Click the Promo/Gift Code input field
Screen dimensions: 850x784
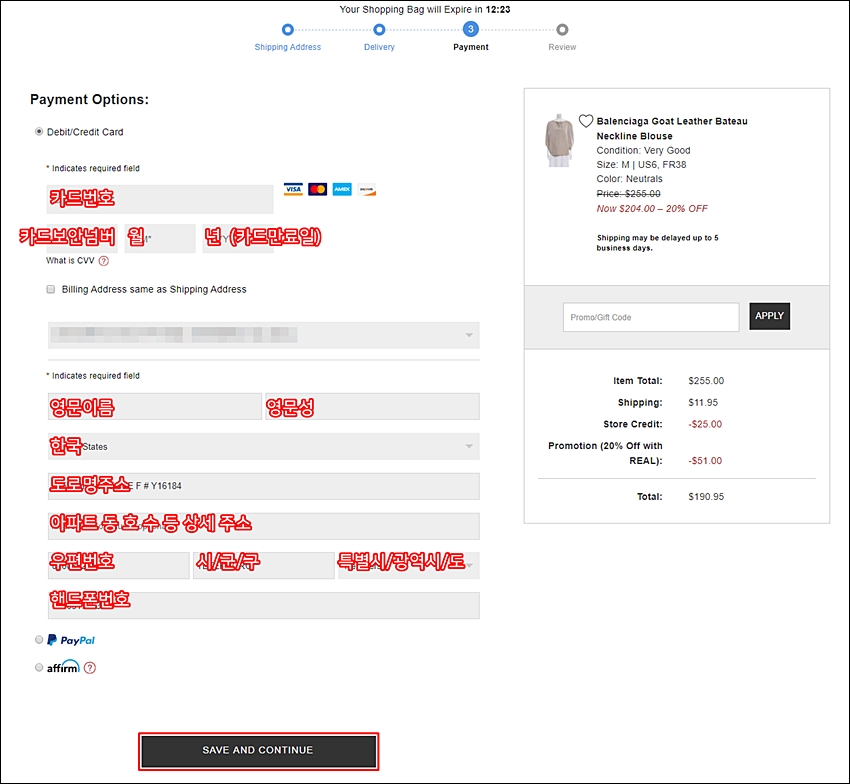tap(651, 317)
